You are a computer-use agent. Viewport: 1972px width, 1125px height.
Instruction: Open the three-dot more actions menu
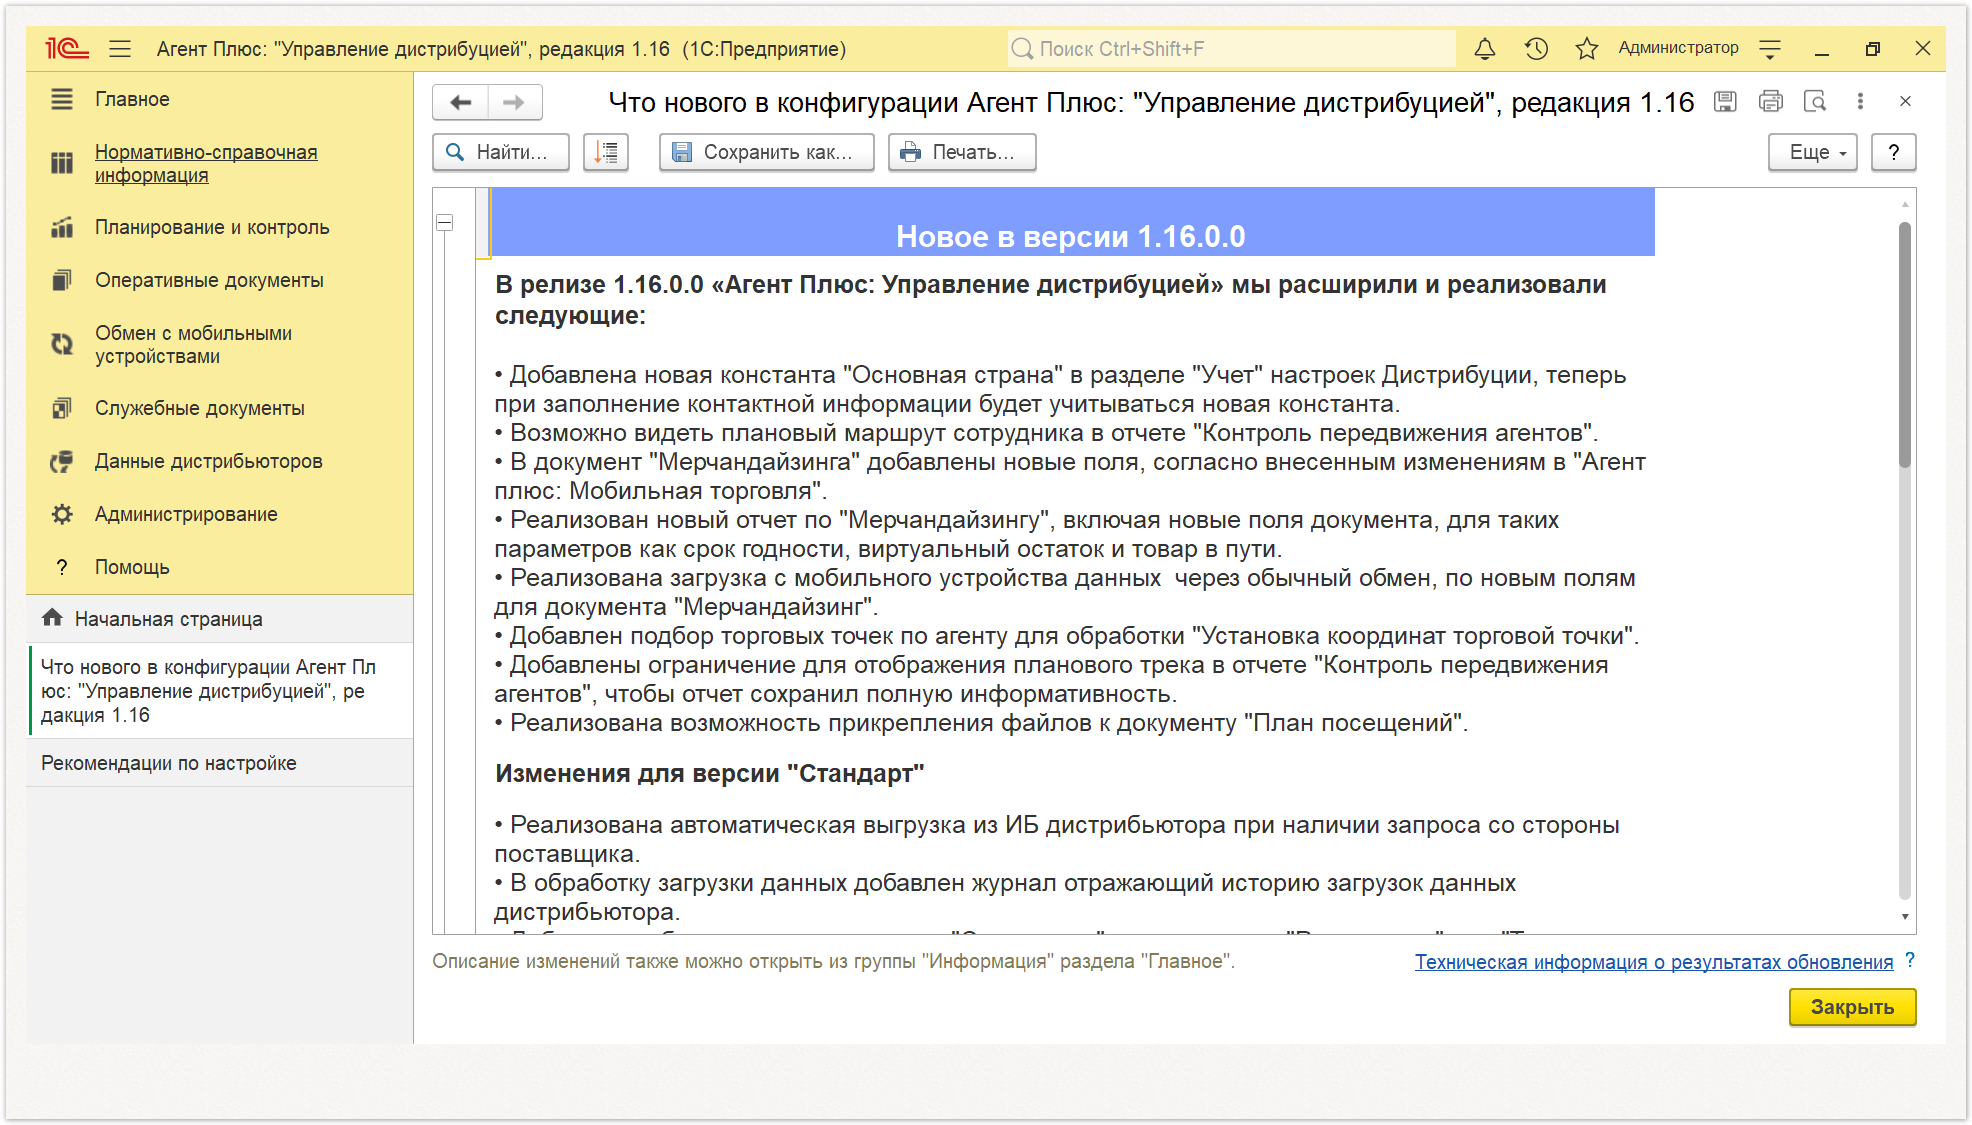pyautogui.click(x=1860, y=101)
